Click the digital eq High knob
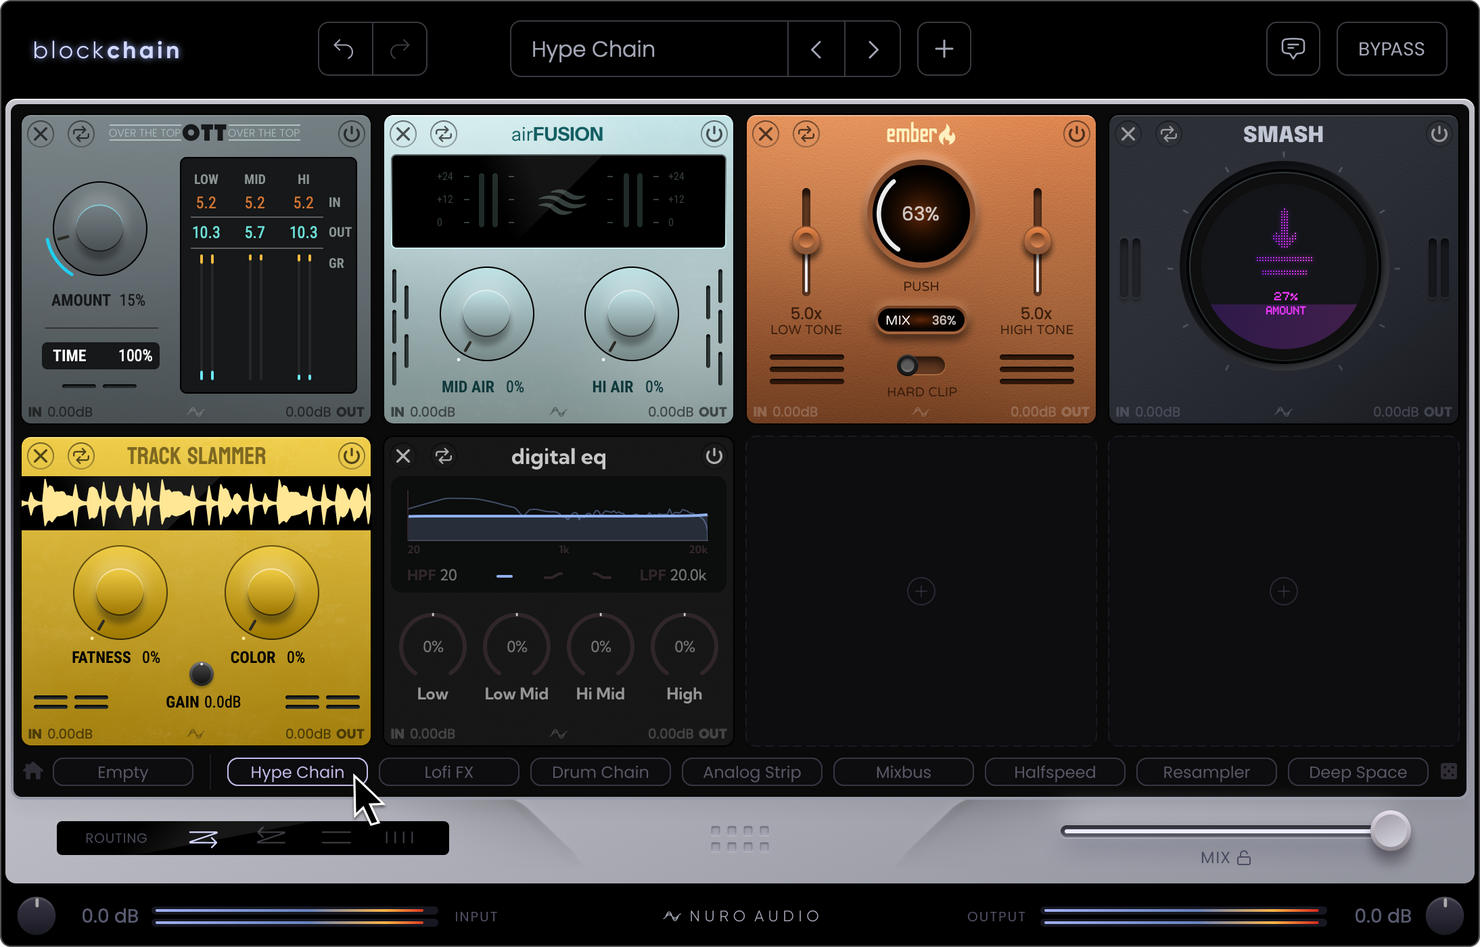The height and width of the screenshot is (947, 1480). [x=685, y=647]
